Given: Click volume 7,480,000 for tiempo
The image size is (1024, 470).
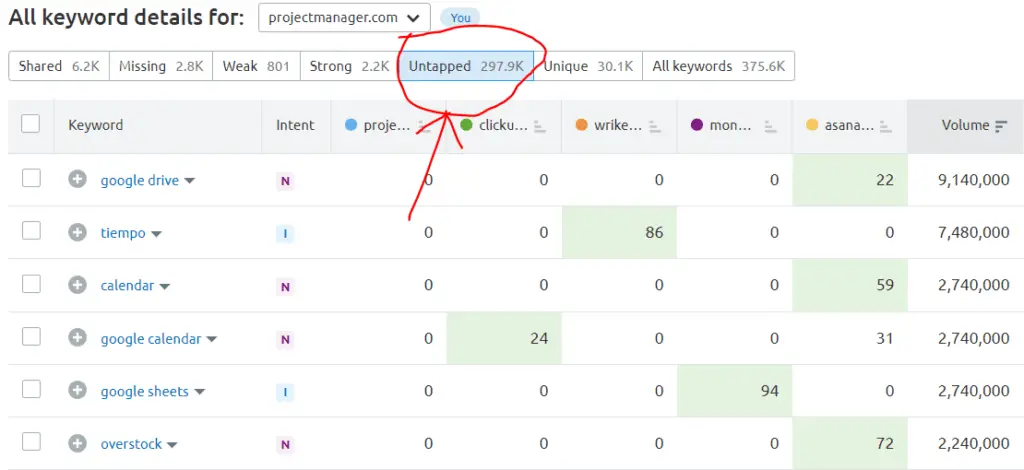Looking at the screenshot, I should point(974,232).
